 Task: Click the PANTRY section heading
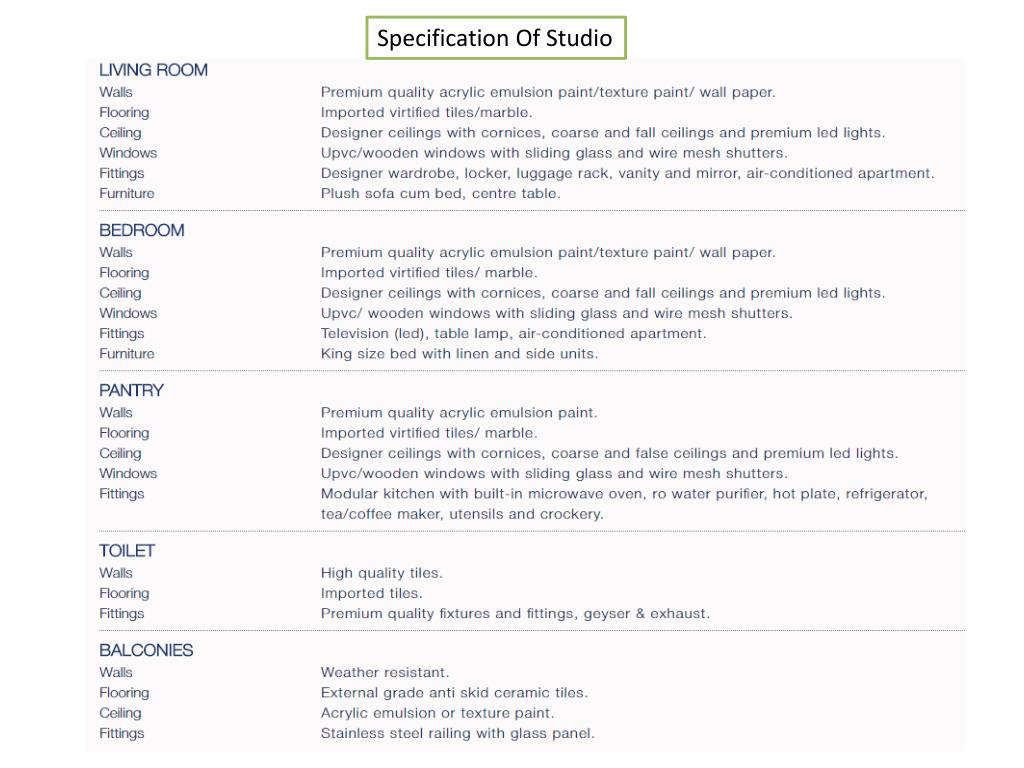coord(131,390)
